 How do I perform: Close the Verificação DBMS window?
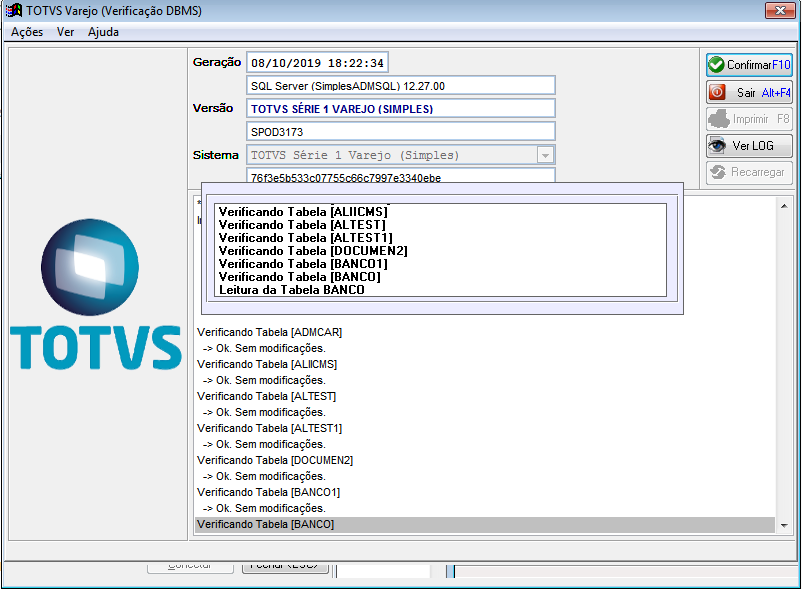pyautogui.click(x=780, y=10)
